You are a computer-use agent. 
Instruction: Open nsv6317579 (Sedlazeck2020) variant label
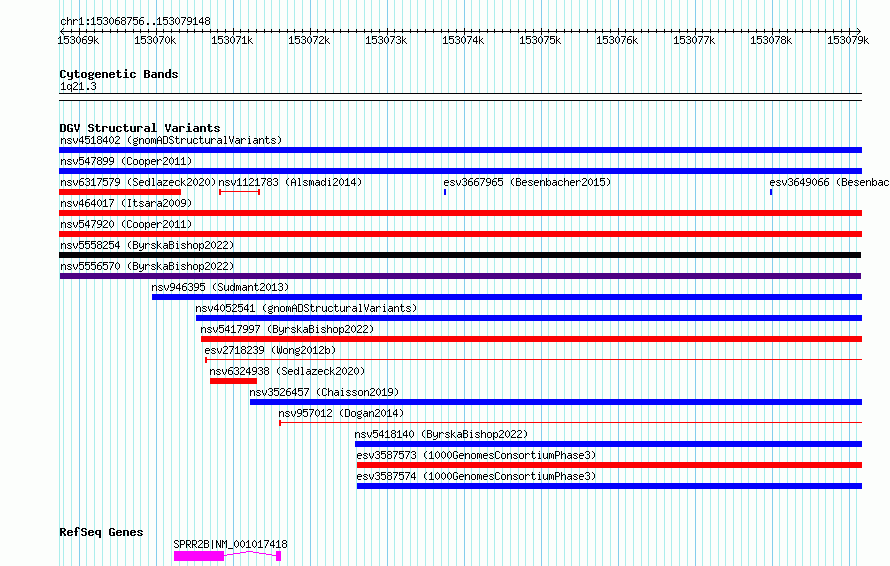tap(138, 182)
